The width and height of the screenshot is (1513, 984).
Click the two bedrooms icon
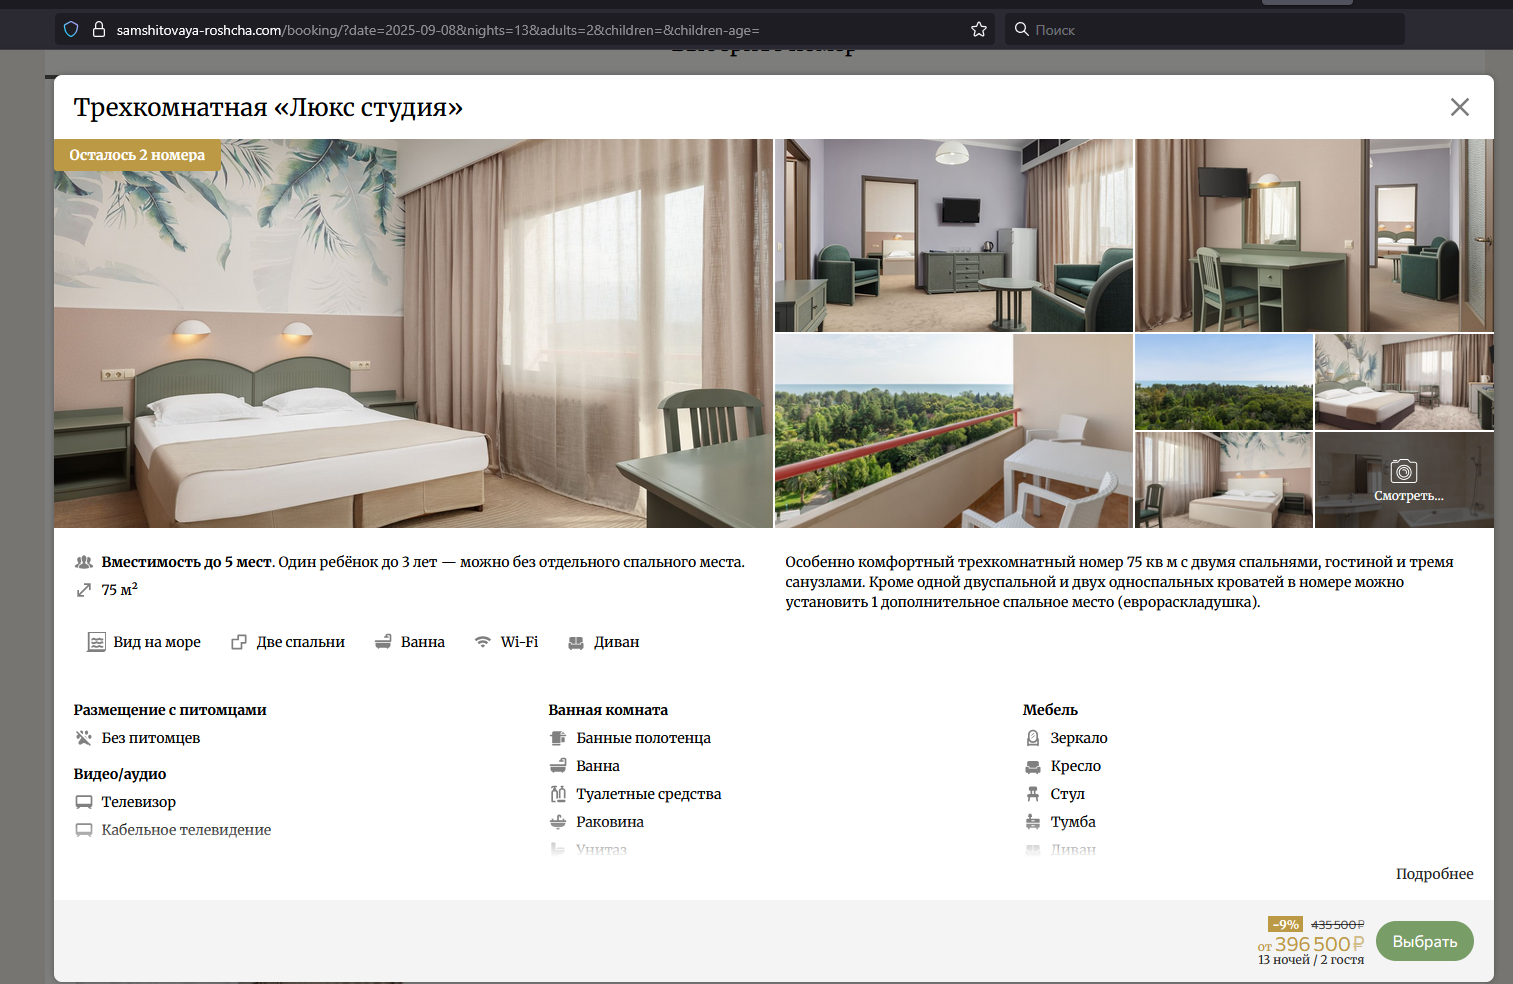[238, 642]
